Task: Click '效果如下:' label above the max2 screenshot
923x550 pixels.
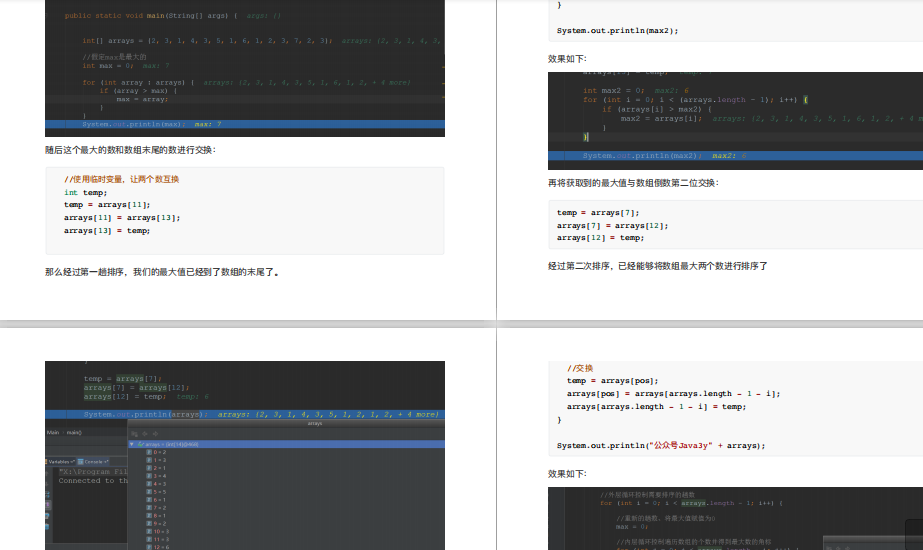Action: 567,59
